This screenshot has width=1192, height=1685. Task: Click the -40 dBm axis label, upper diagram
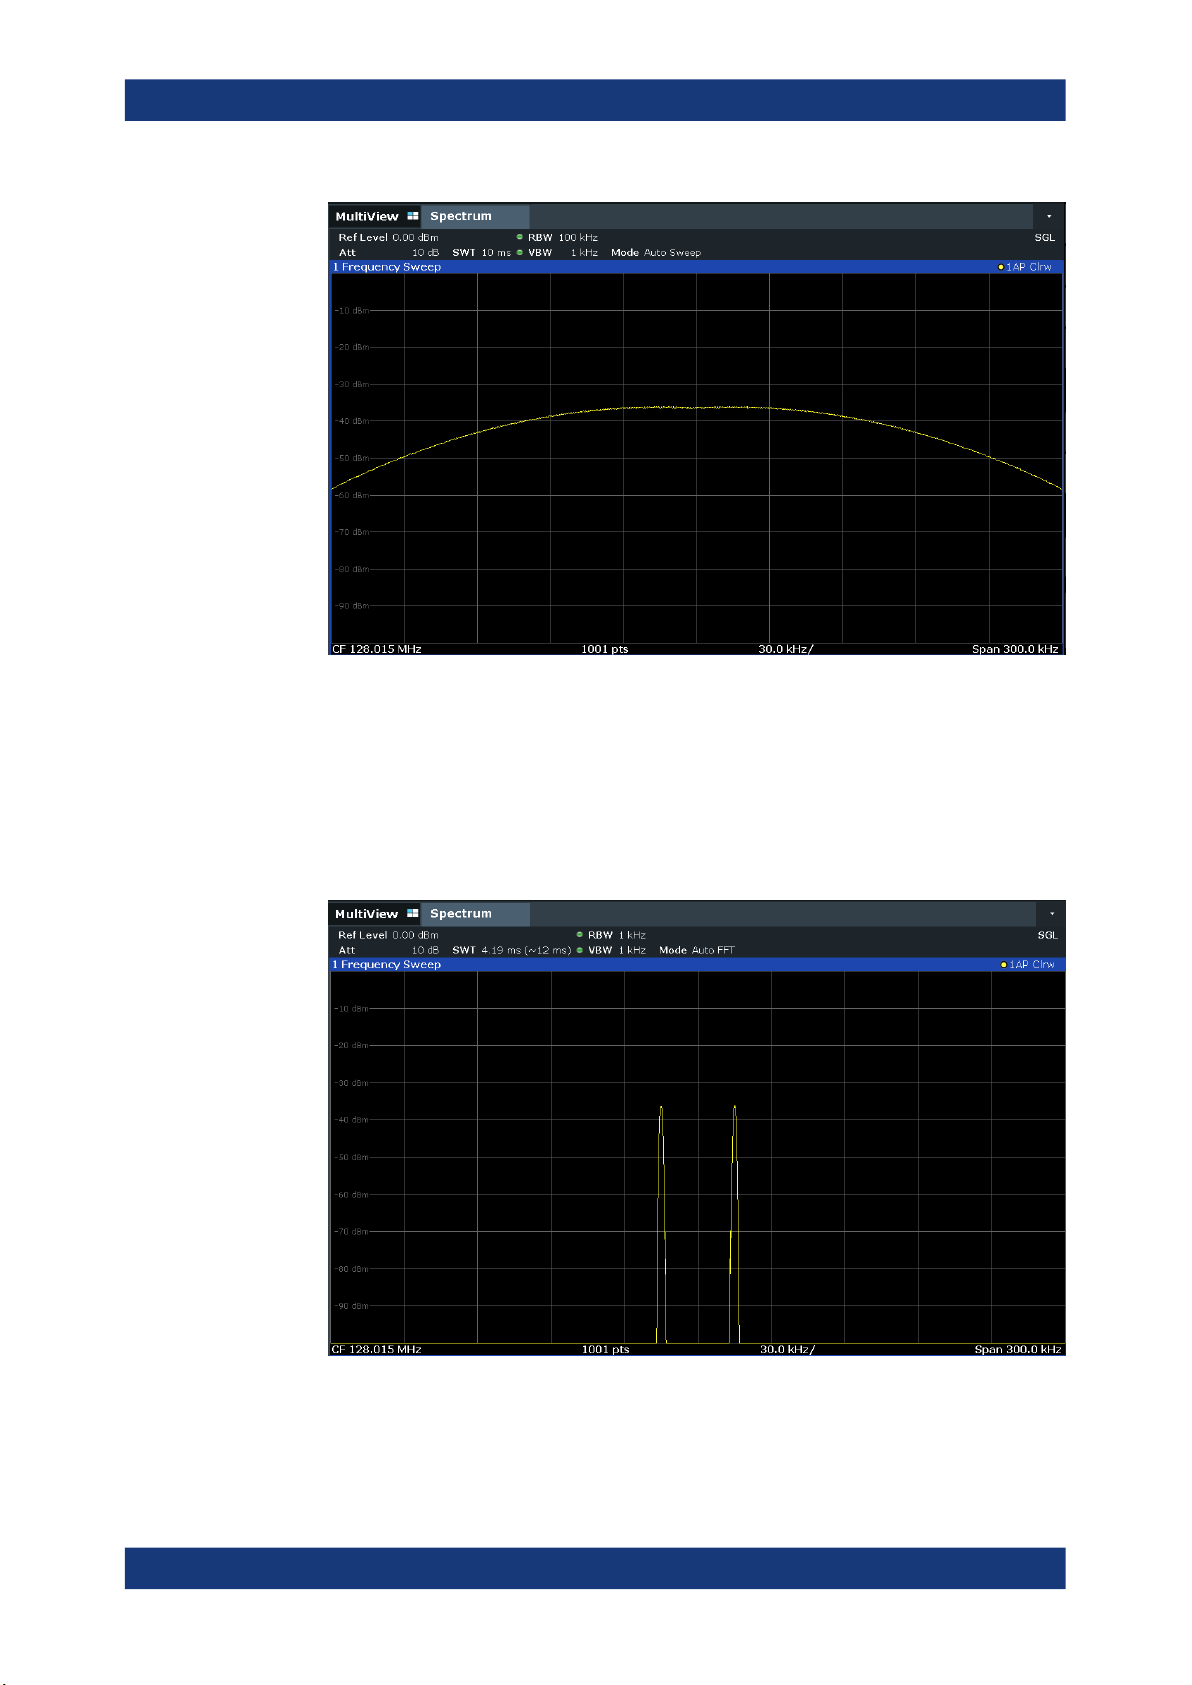pos(351,421)
